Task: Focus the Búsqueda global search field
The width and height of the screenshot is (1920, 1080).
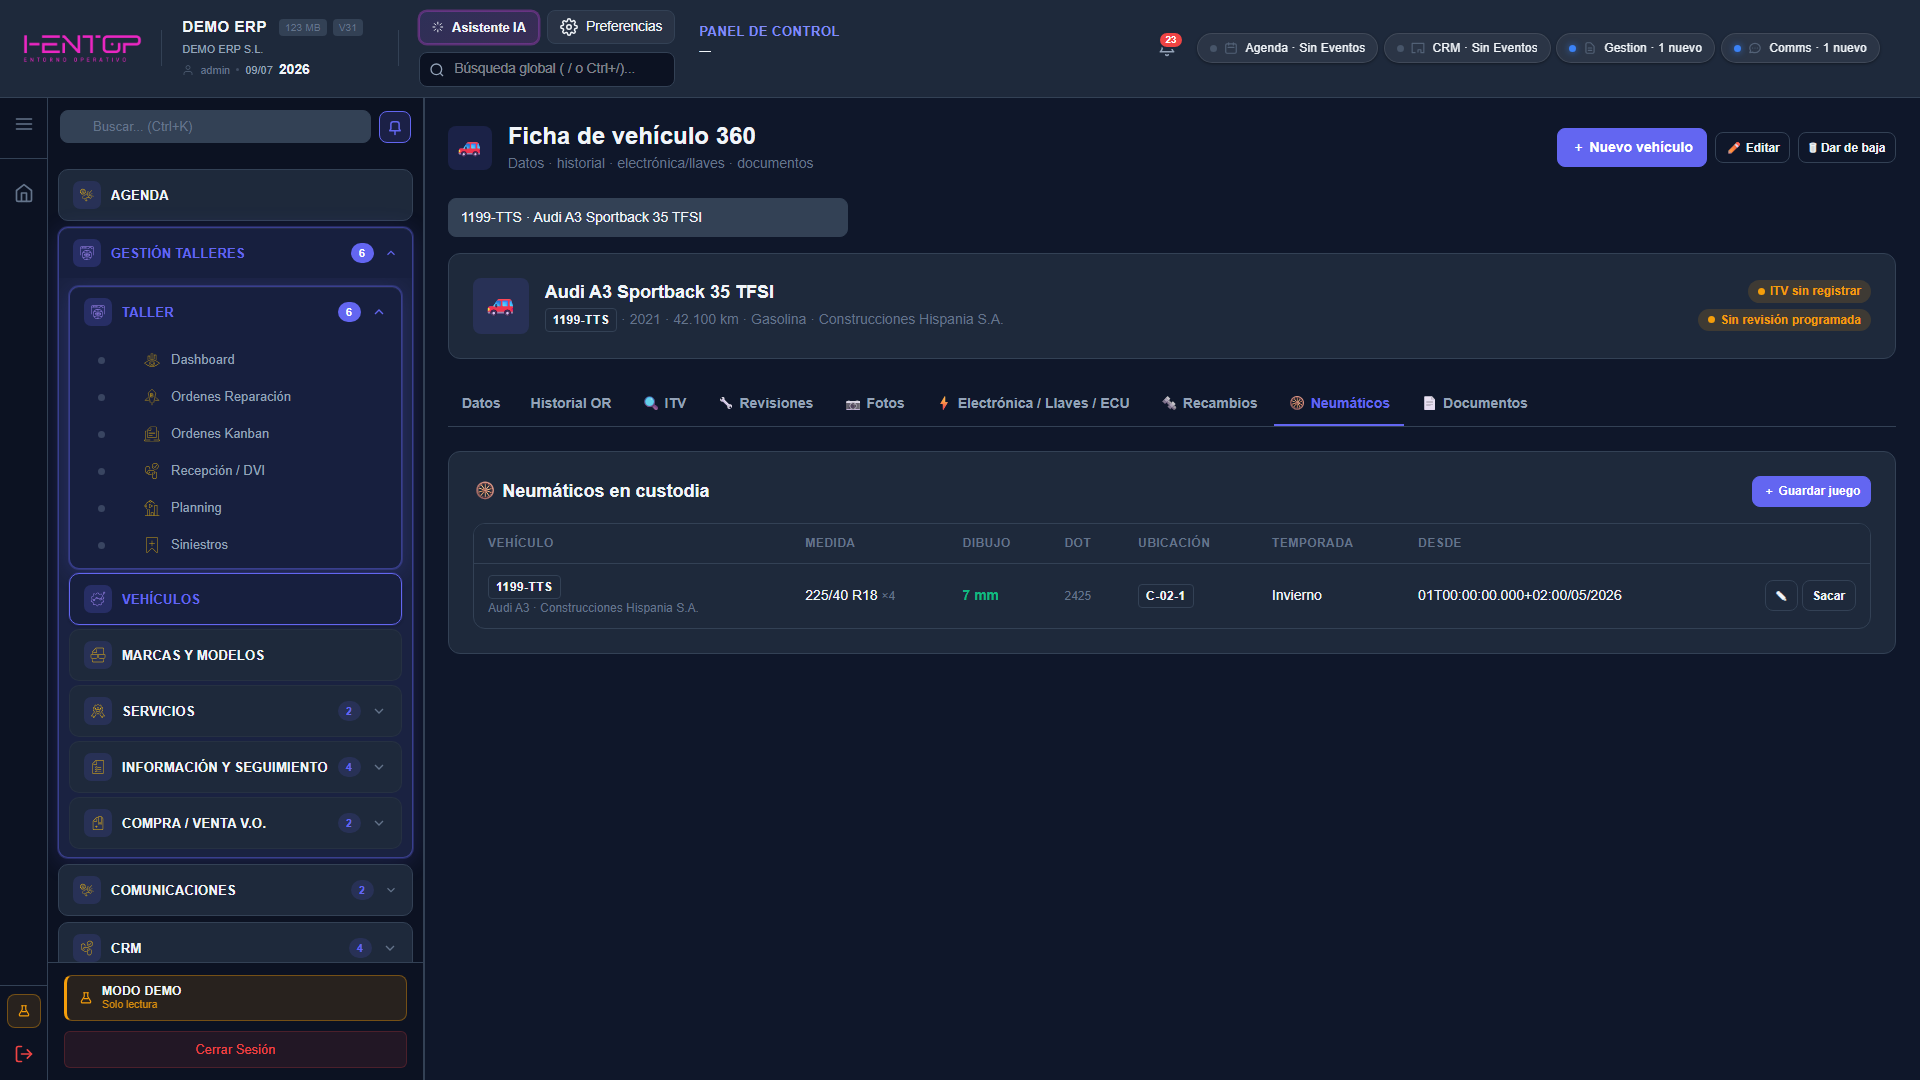Action: tap(547, 69)
